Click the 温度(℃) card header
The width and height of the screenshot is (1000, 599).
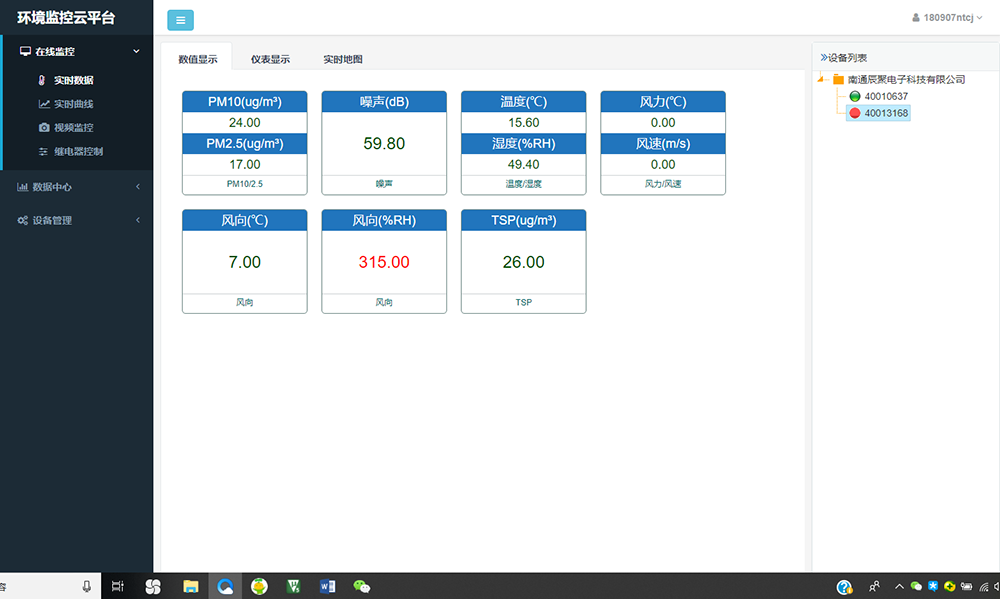[x=524, y=101]
